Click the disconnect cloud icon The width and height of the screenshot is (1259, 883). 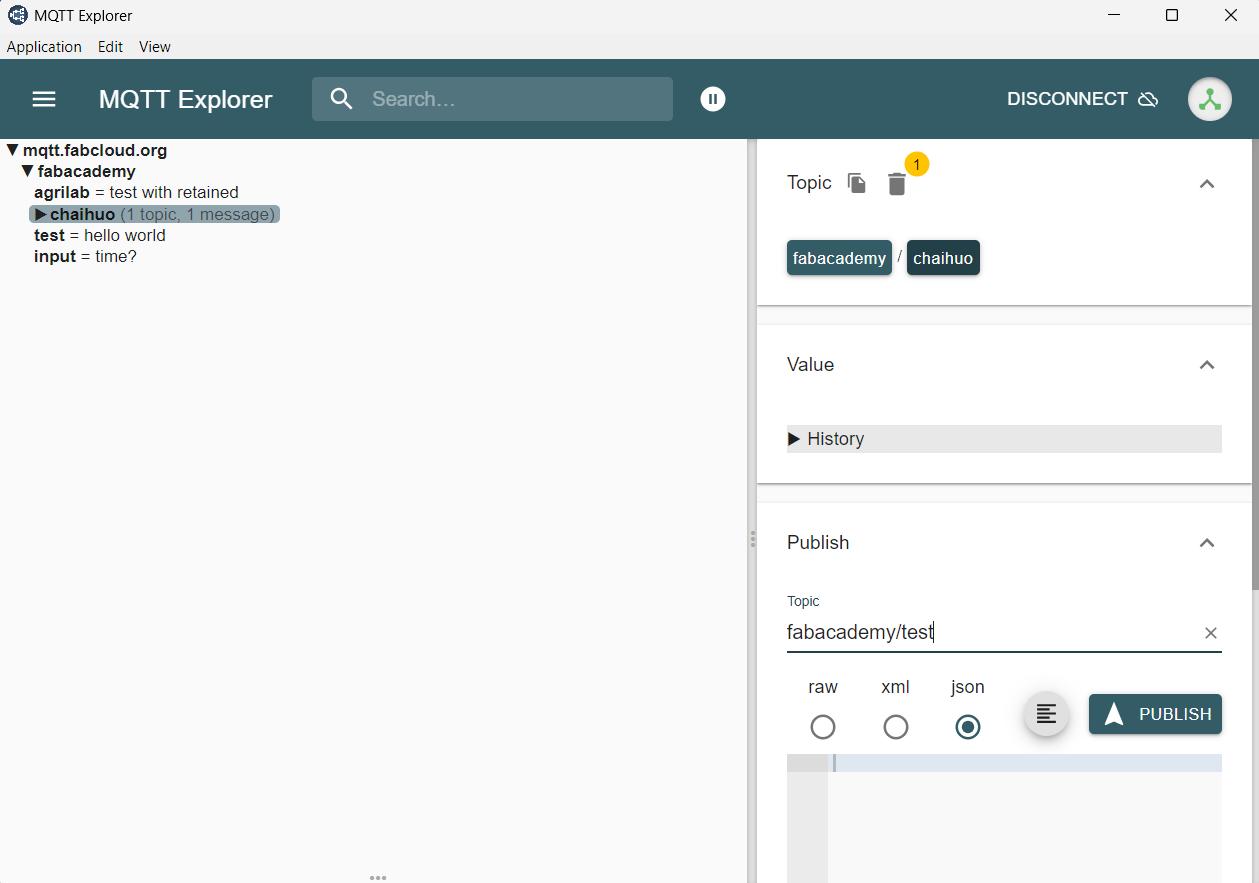click(x=1149, y=99)
